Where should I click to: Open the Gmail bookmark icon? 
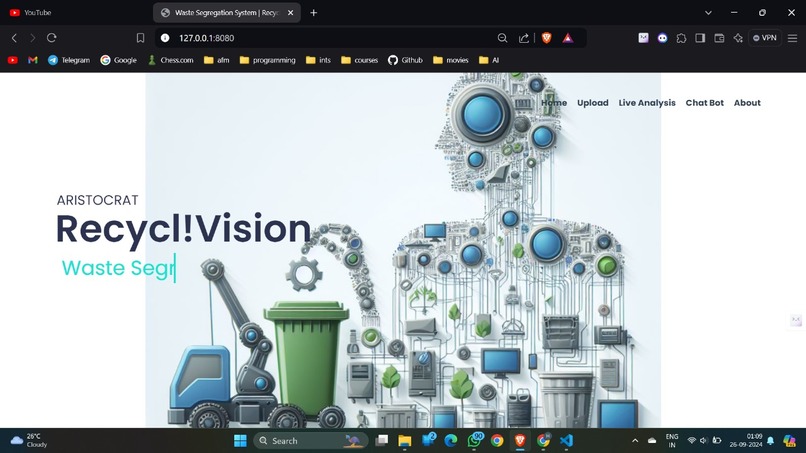click(33, 60)
